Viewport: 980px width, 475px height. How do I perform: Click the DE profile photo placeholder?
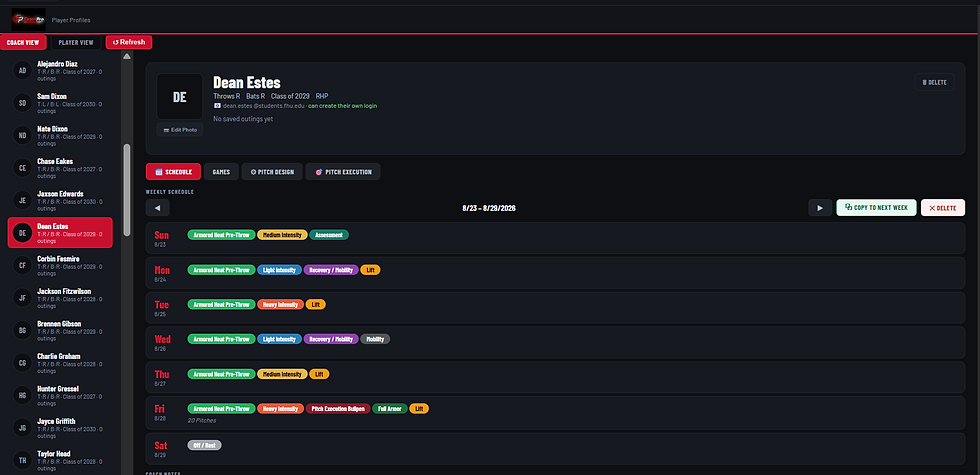tap(179, 97)
